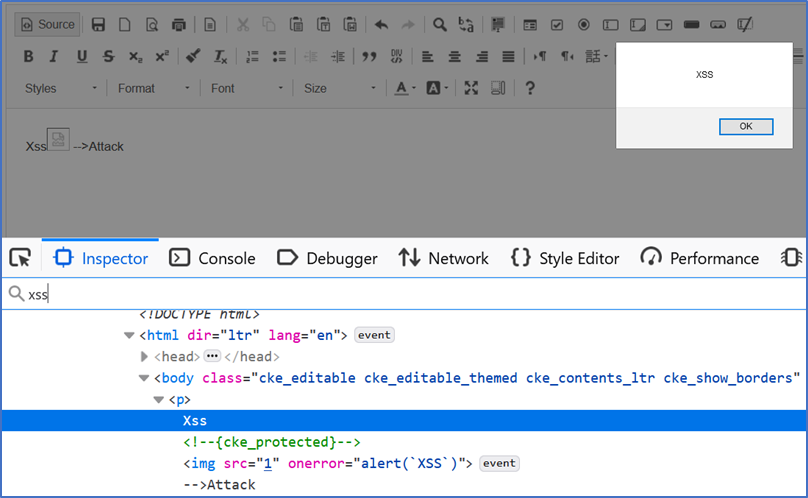Viewport: 808px width, 498px height.
Task: Toggle Subscript formatting
Action: (x=135, y=56)
